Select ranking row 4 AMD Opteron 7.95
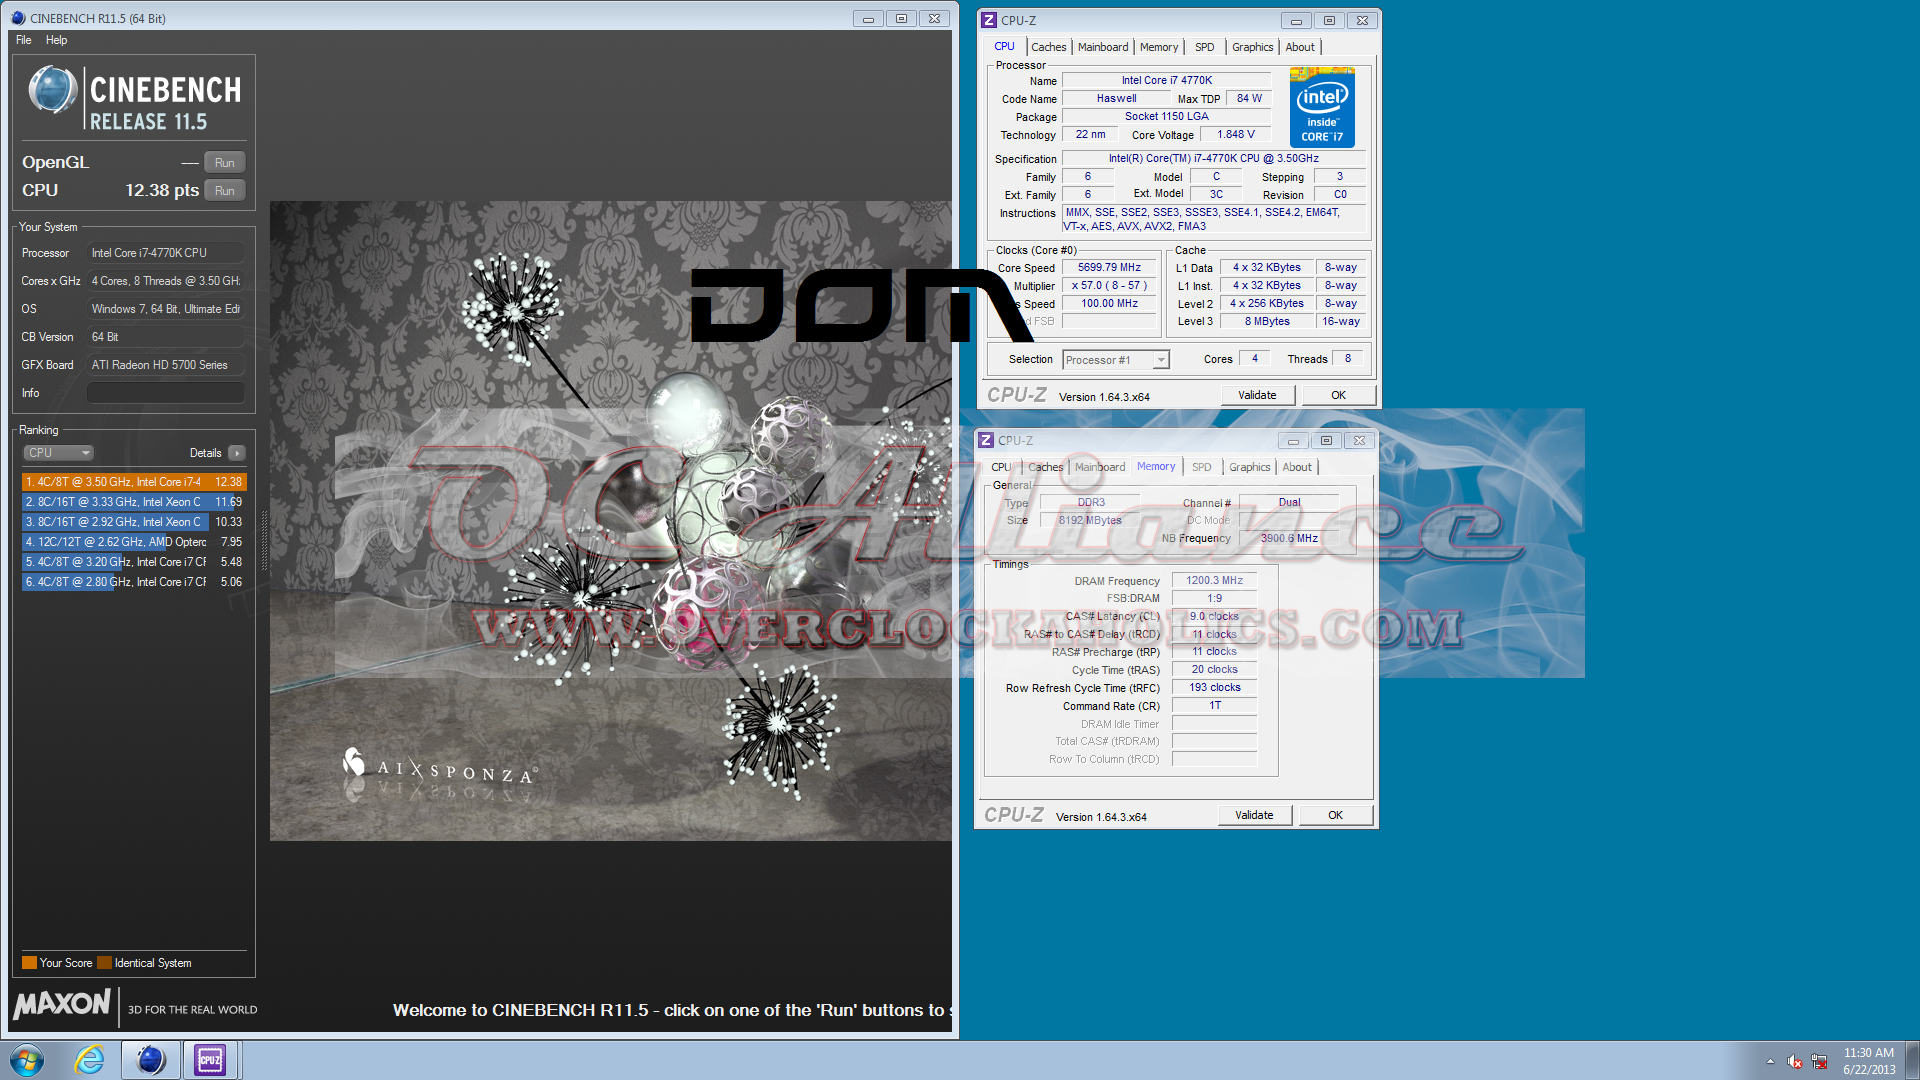 pos(133,542)
